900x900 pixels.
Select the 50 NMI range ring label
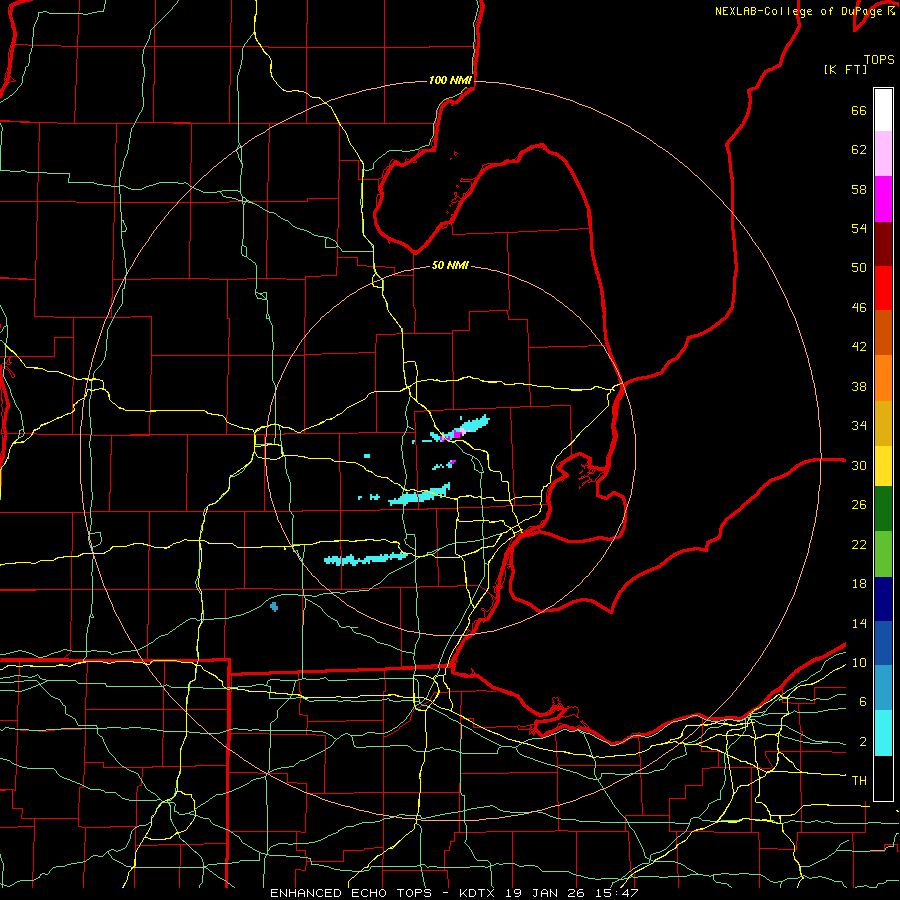pos(449,265)
